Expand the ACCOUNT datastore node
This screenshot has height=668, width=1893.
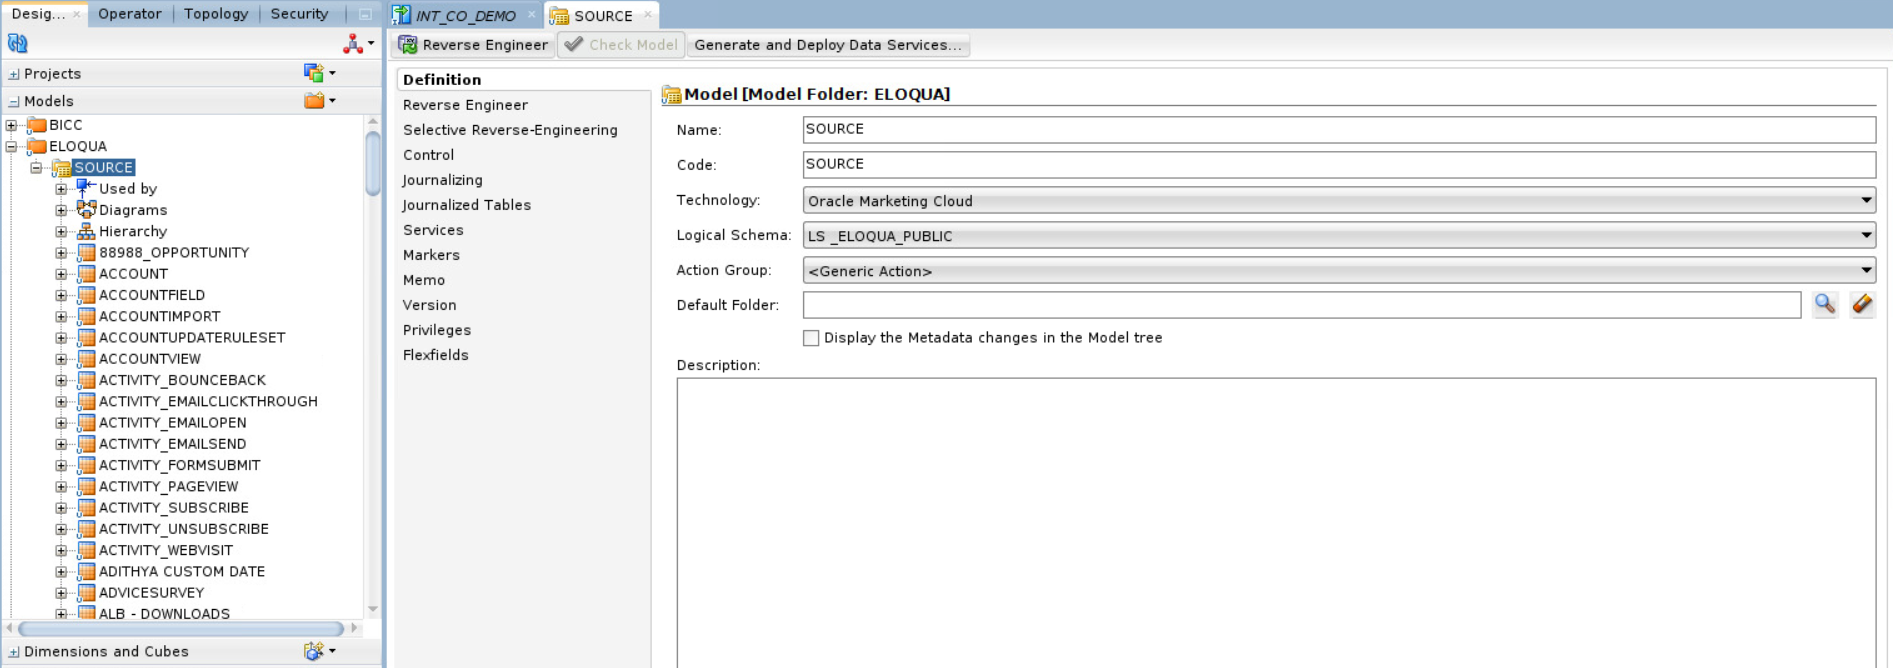tap(61, 274)
